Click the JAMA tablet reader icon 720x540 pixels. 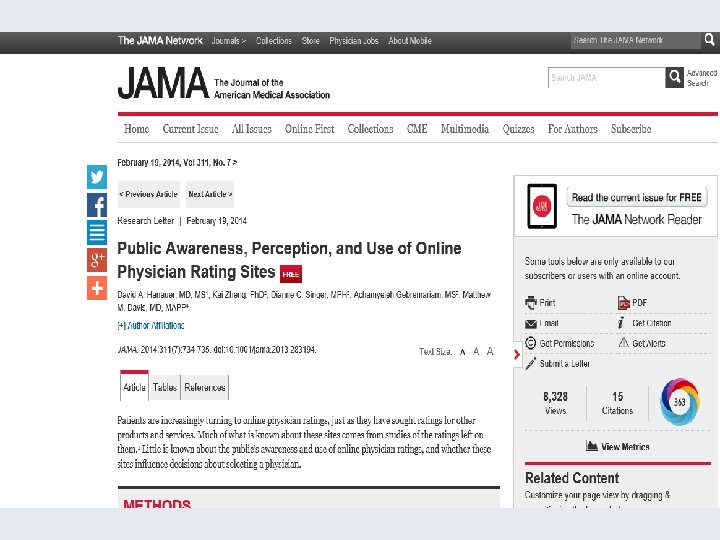coord(542,206)
